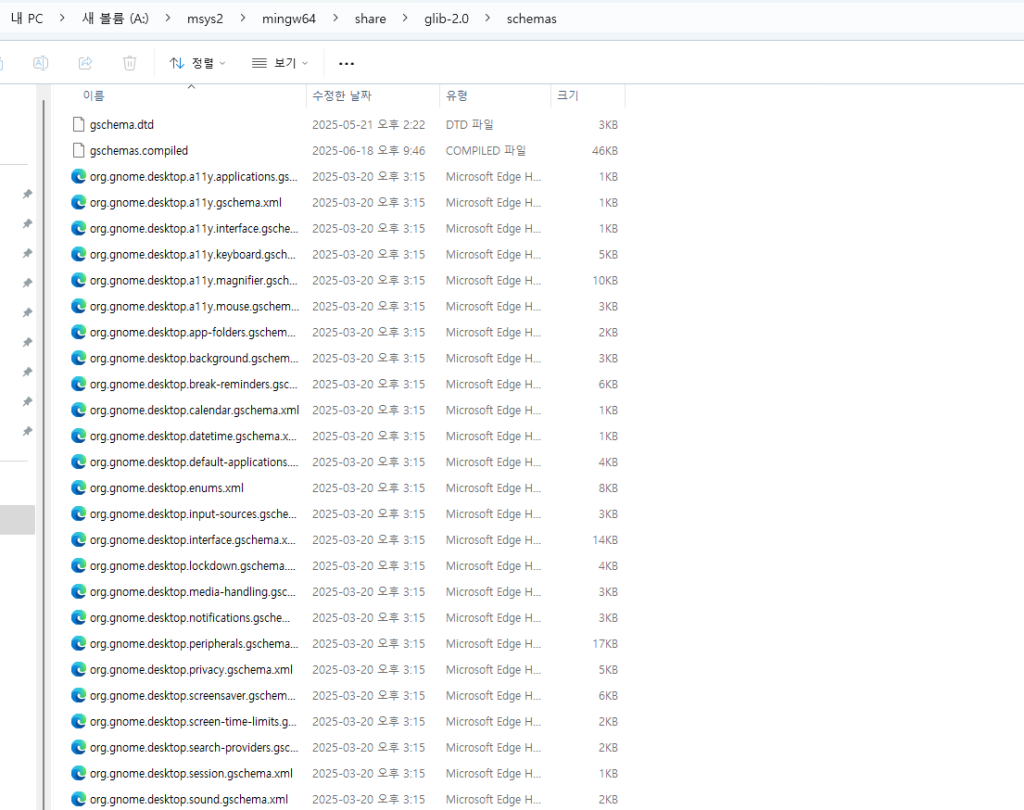Select org.gnome.desktop.session.gschema.xml file name

click(191, 773)
